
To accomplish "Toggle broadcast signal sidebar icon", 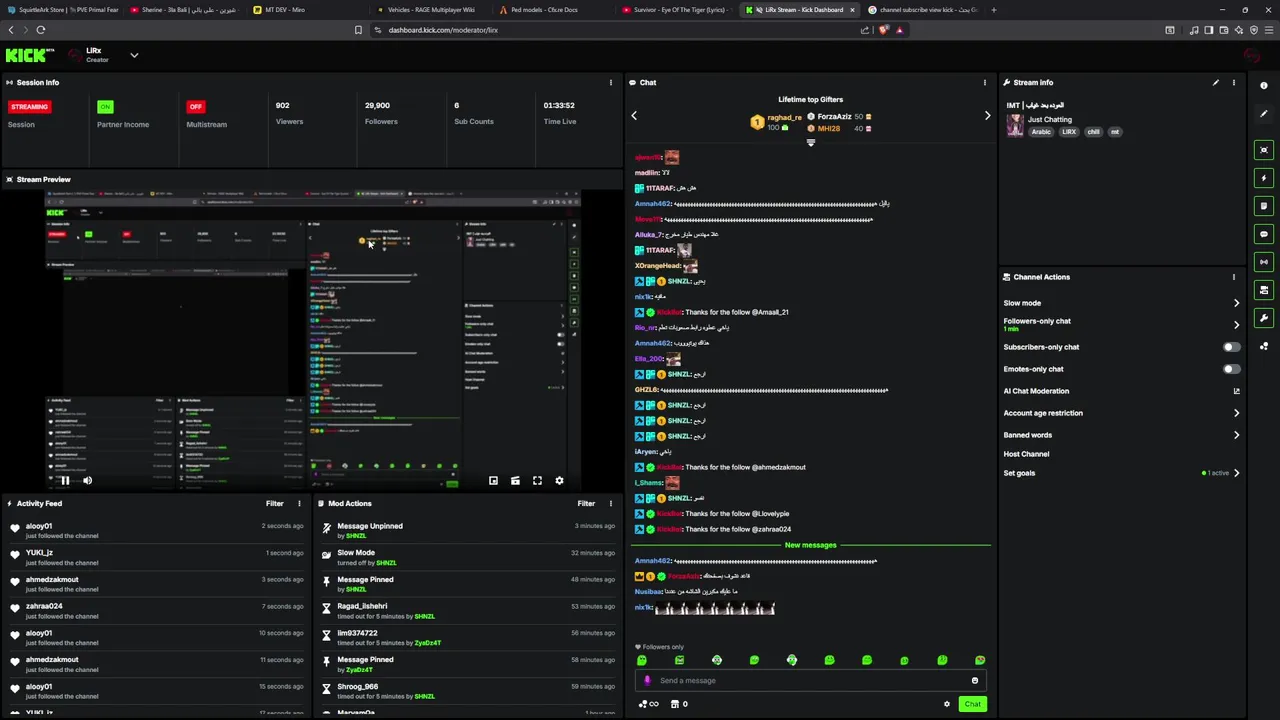I will [1264, 262].
